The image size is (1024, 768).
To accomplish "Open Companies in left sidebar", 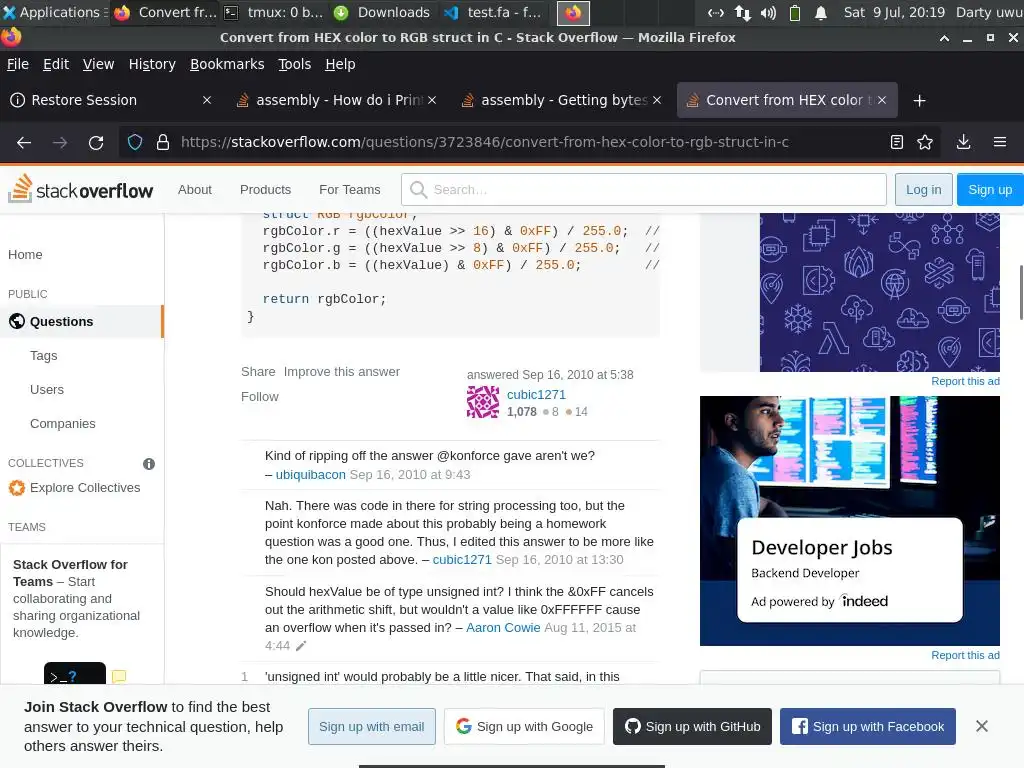I will [x=63, y=423].
